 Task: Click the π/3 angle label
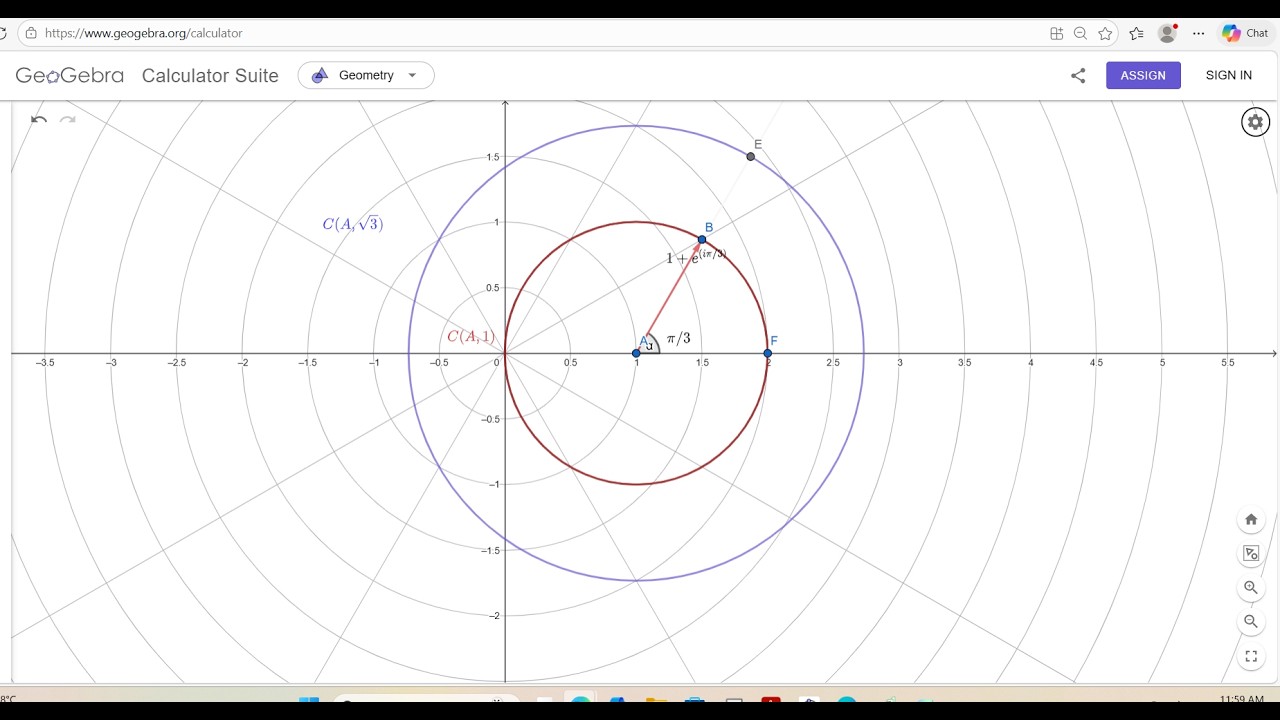679,339
